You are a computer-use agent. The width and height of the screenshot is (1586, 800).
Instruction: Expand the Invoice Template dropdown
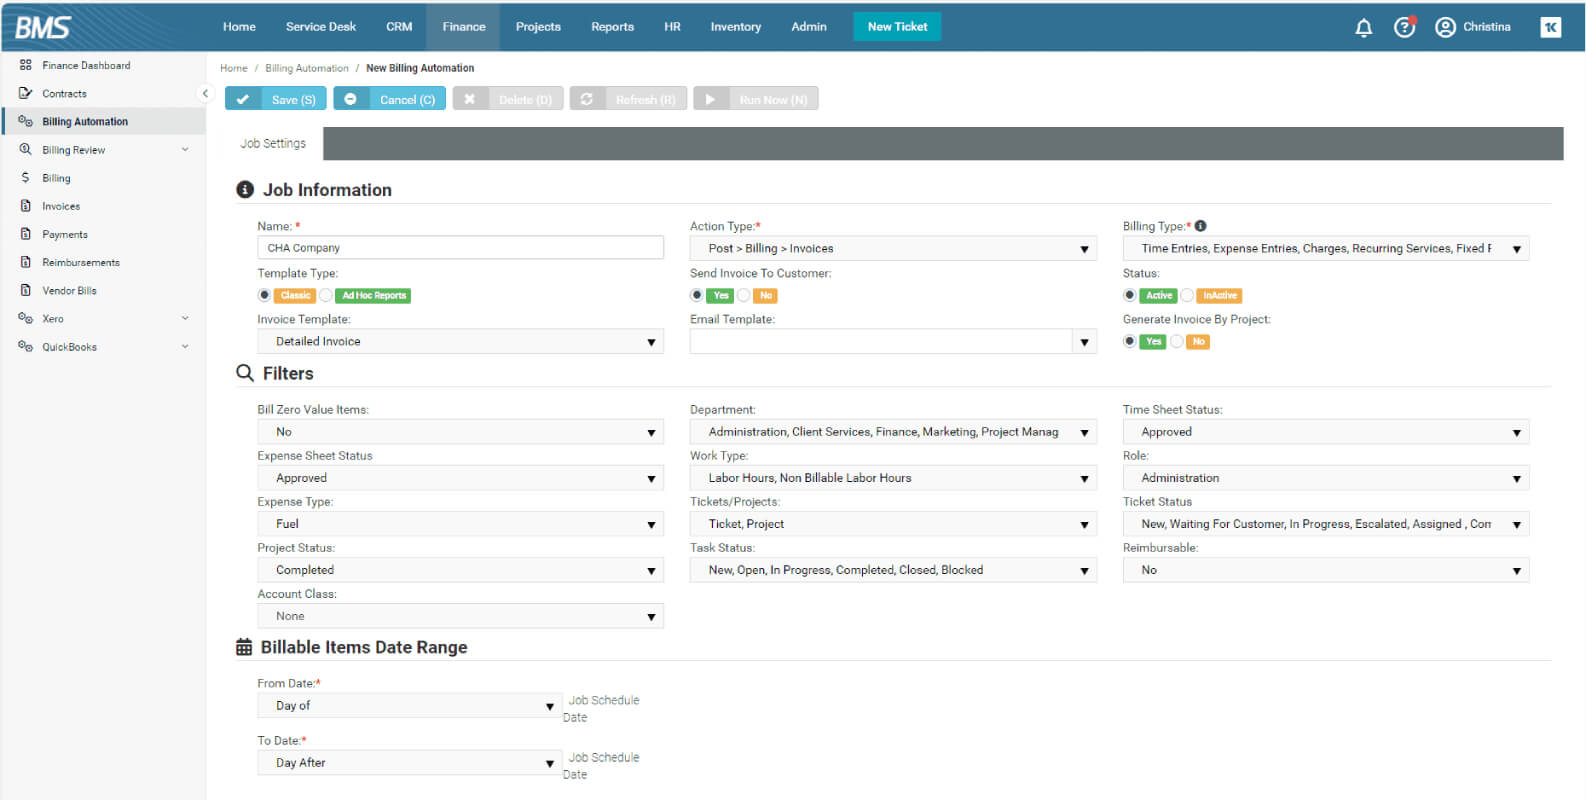(x=460, y=341)
